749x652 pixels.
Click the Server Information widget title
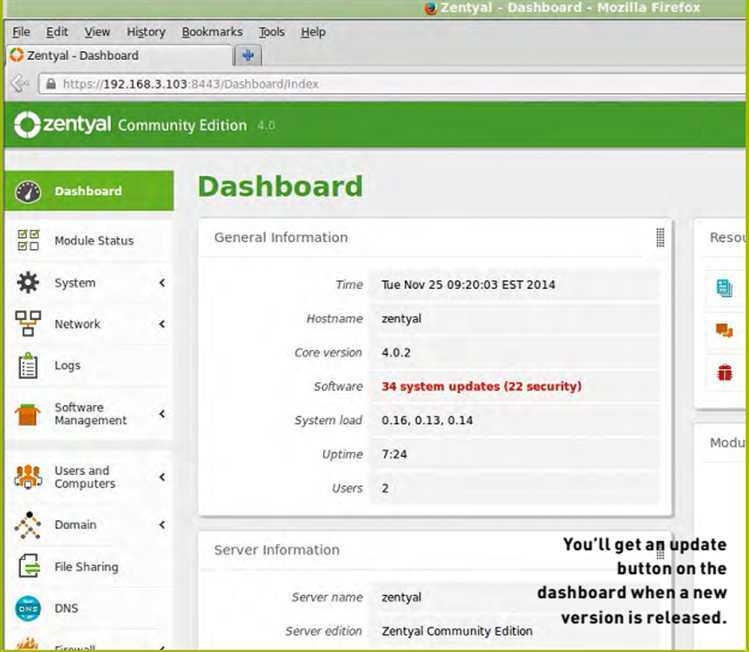point(277,550)
